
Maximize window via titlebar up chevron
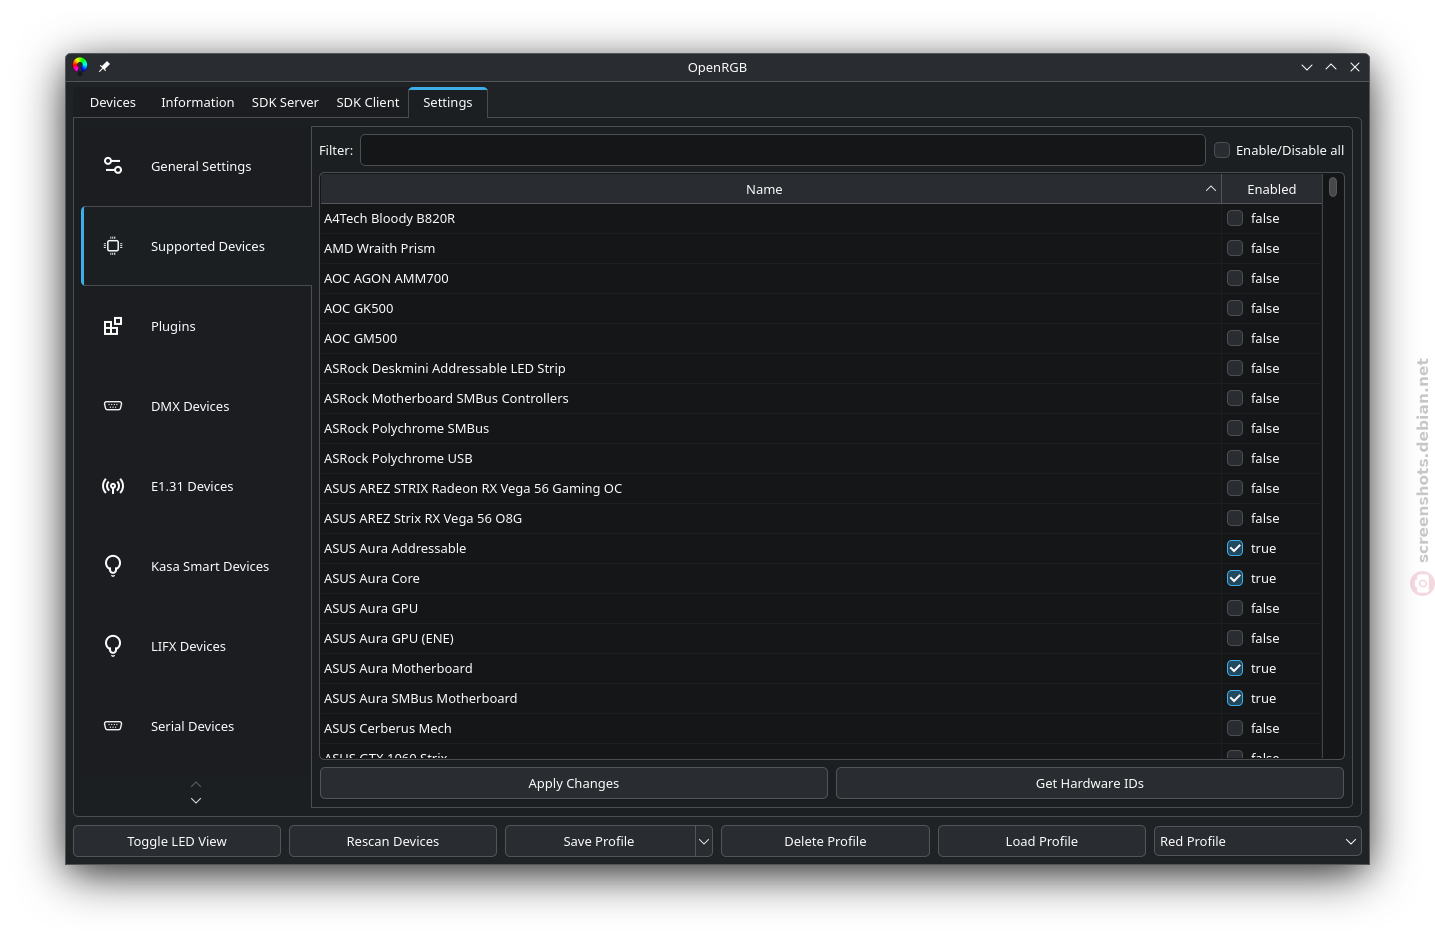(x=1331, y=67)
